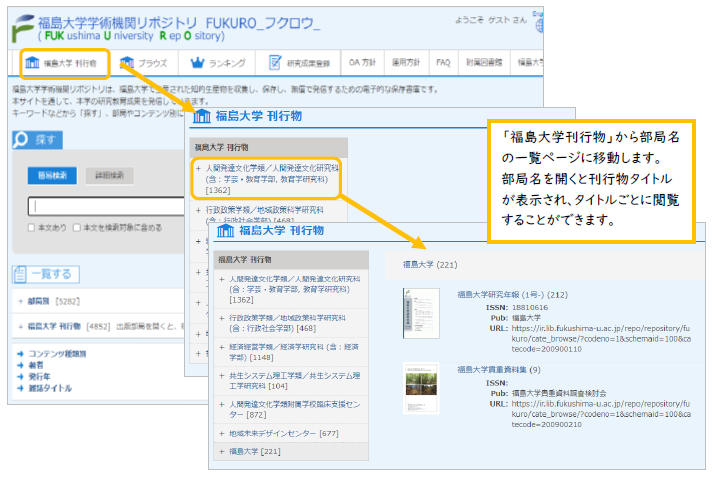Open 福島大学研究年報 (1号-) title link
The image size is (715, 479).
coord(512,295)
